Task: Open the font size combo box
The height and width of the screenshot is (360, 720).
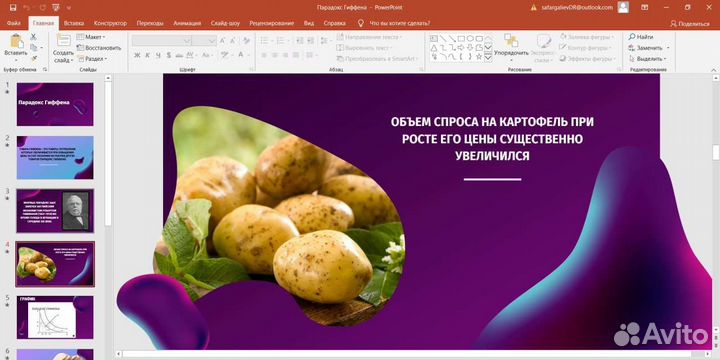Action: click(204, 41)
